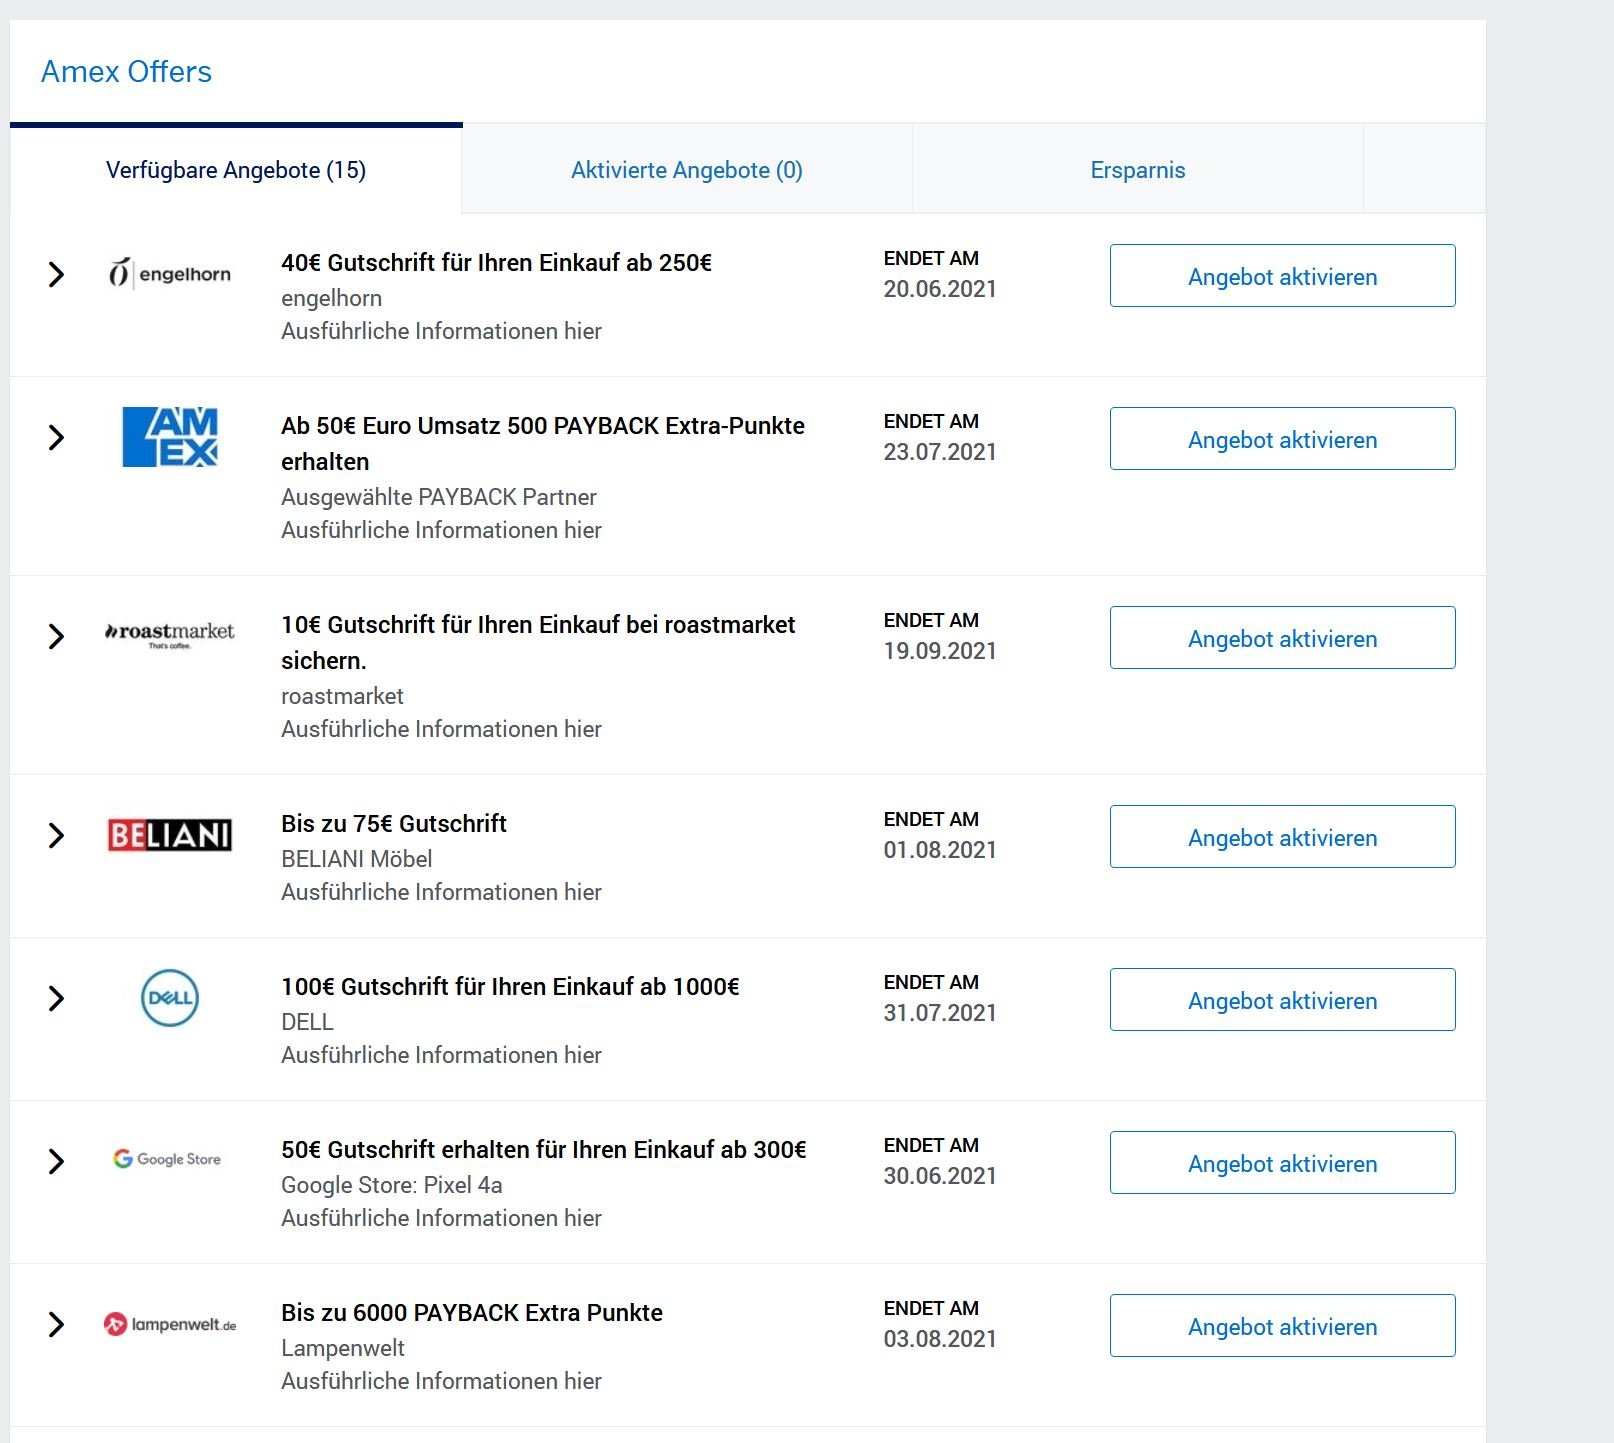Click merchant name 'engelhorn' under offer title

[x=331, y=298]
